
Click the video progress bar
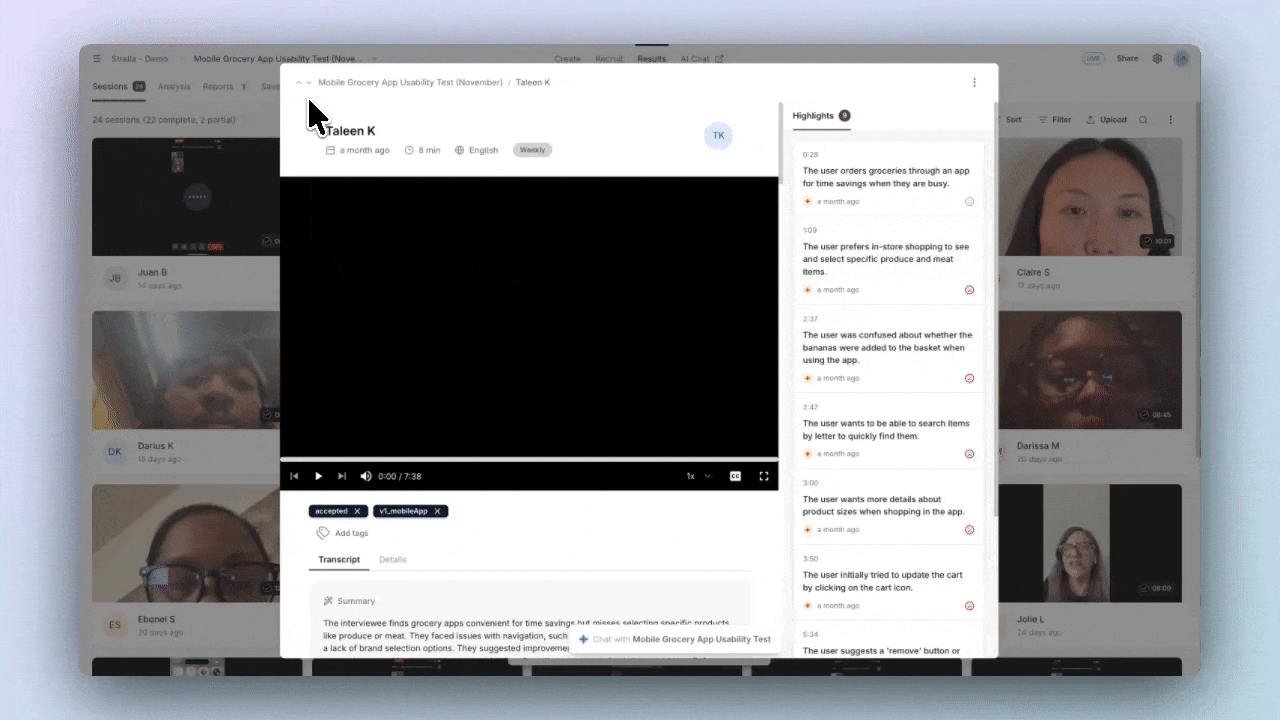coord(529,459)
